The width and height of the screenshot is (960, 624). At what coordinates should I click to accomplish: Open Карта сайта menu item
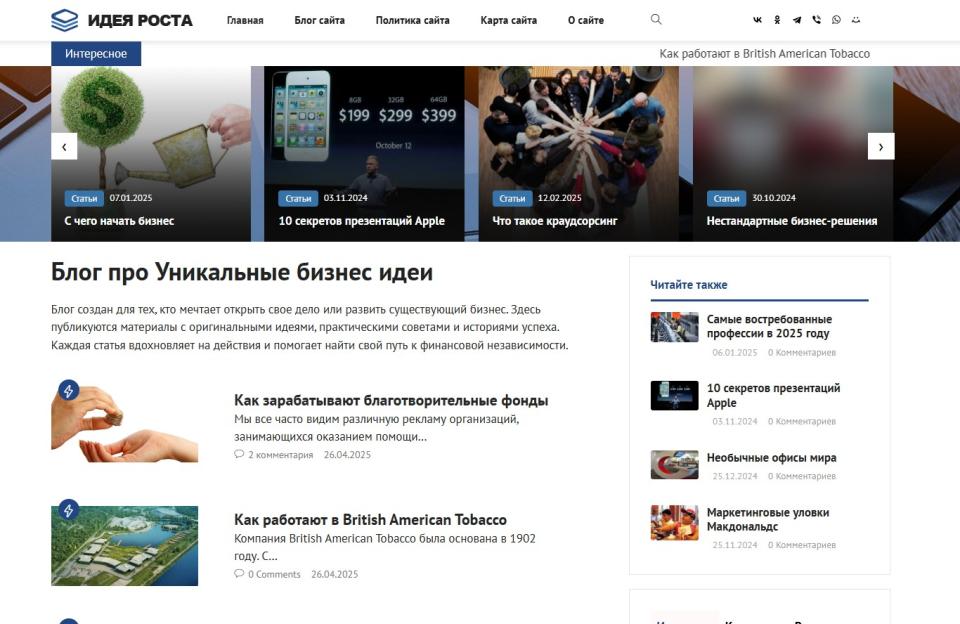509,20
